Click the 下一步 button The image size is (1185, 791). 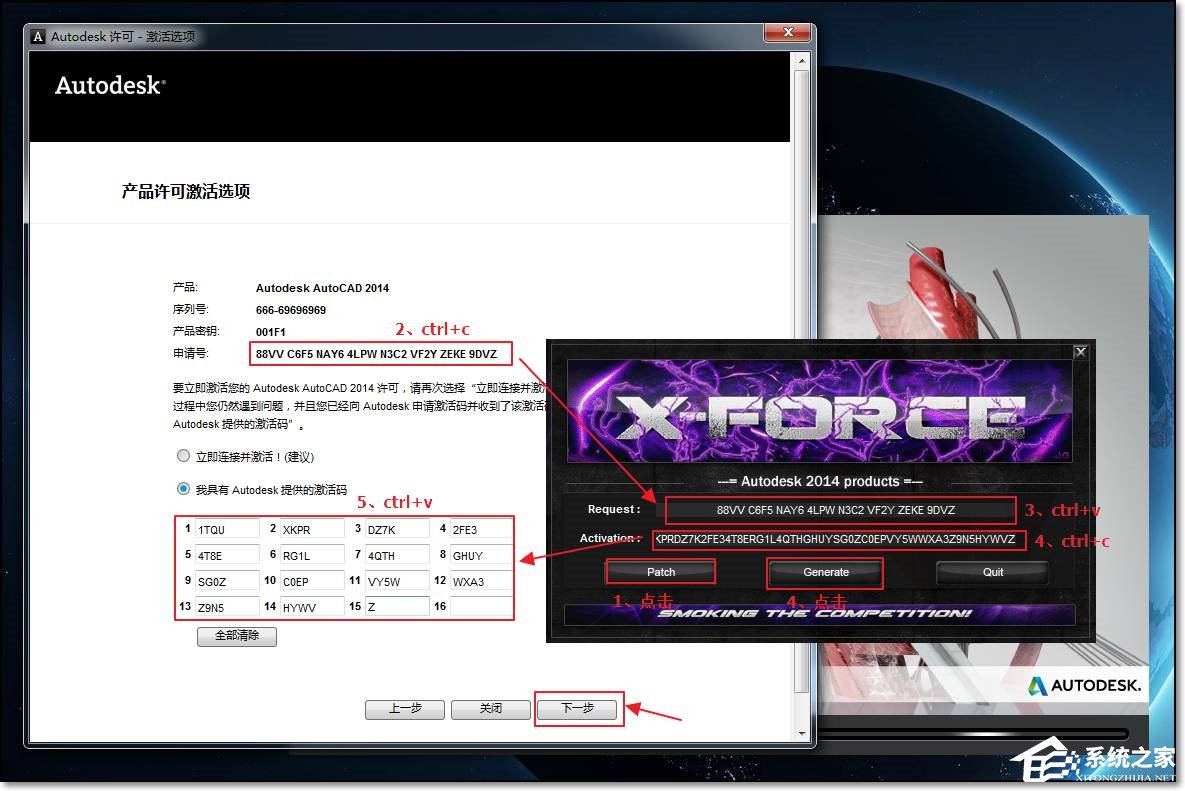[578, 709]
